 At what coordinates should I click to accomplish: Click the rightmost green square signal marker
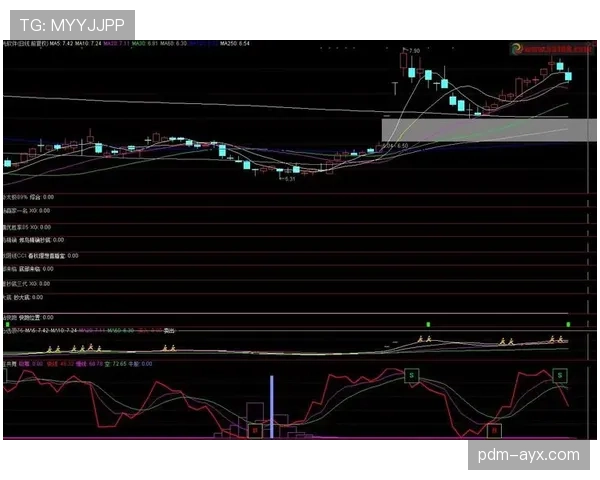570,325
